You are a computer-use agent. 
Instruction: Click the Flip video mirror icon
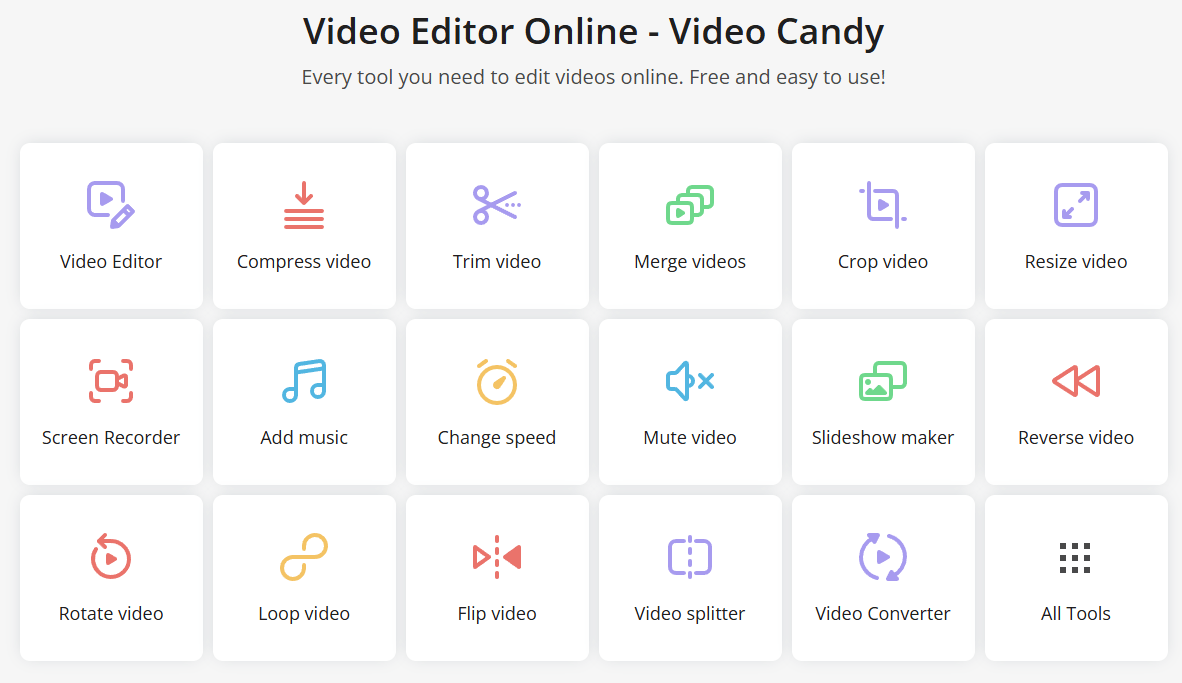[x=497, y=557]
